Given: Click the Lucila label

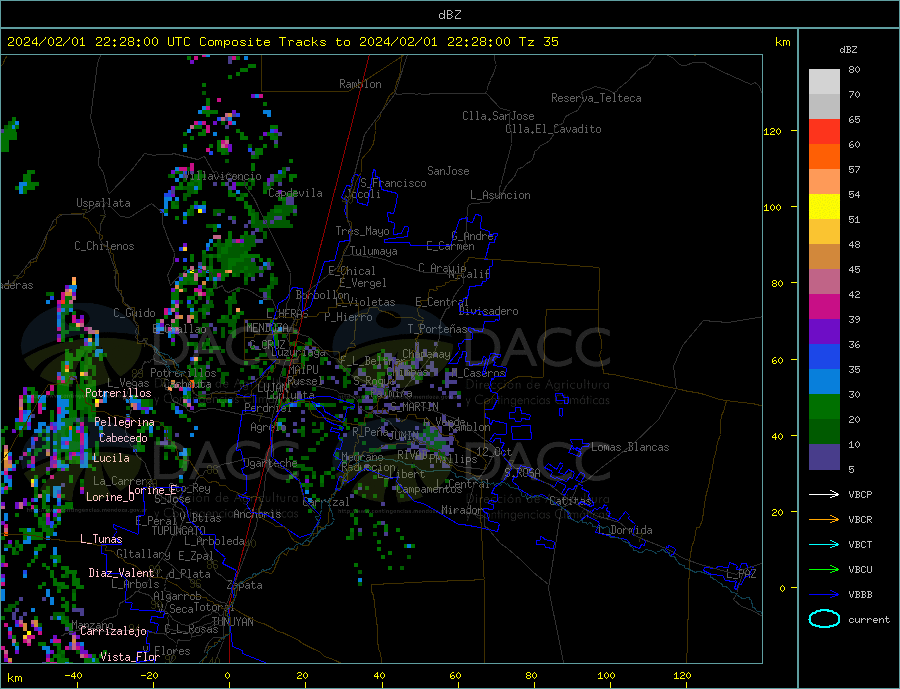Looking at the screenshot, I should 111,458.
